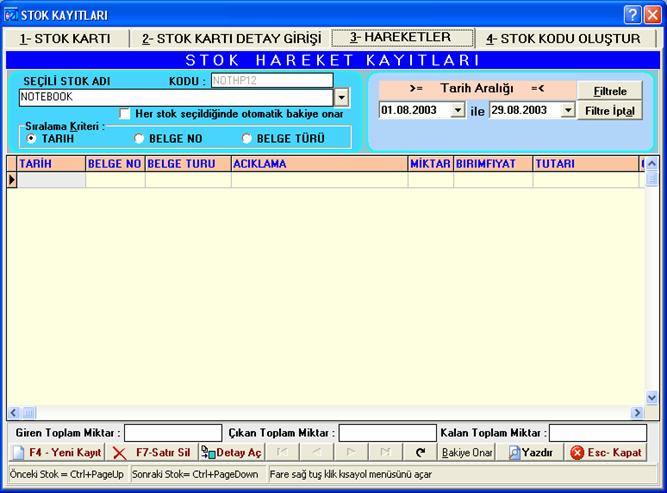The image size is (667, 493).
Task: Click the horizontal scroll right arrow
Action: (637, 413)
